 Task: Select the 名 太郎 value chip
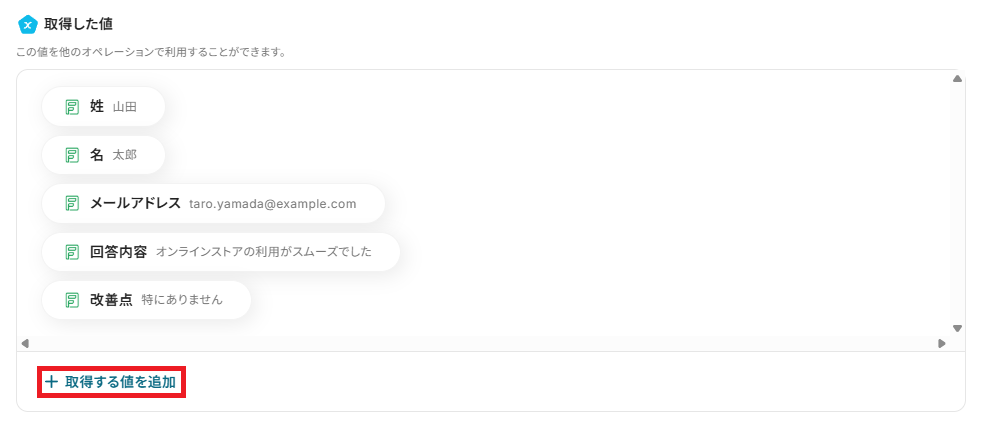click(103, 155)
